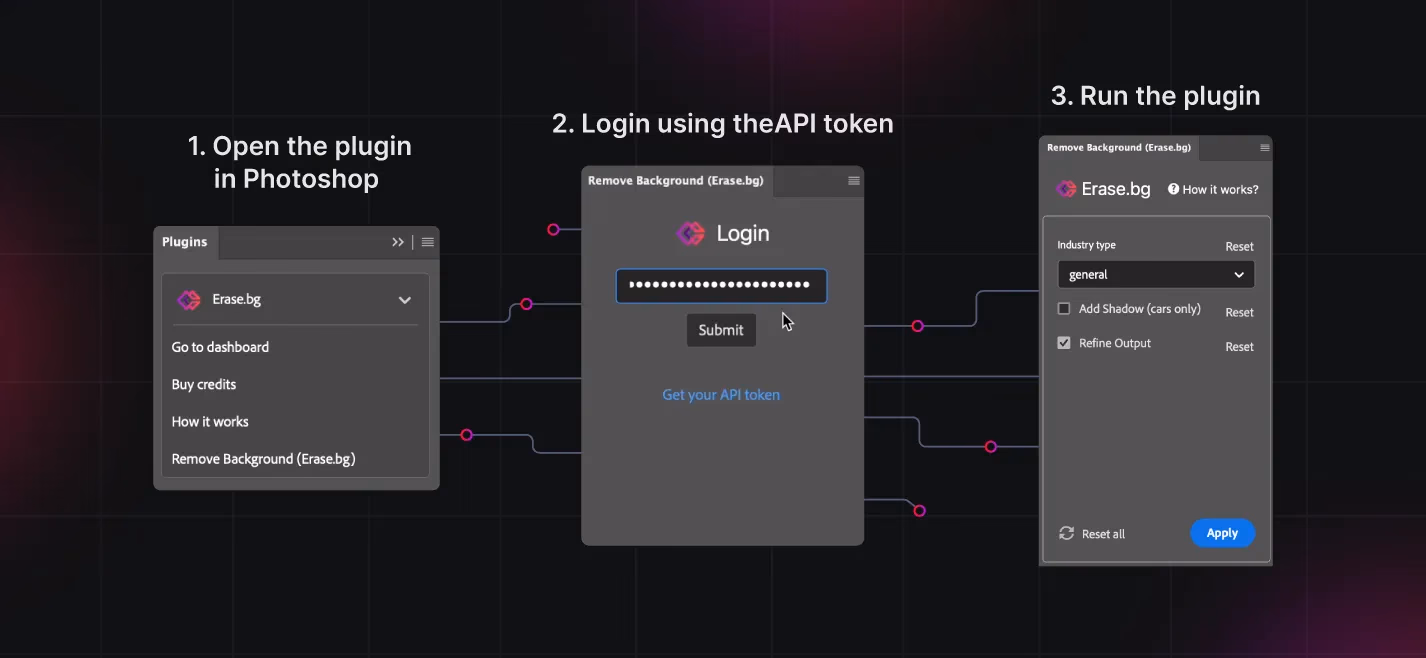This screenshot has width=1426, height=658.
Task: Open the Plugins panel hamburger menu
Action: tap(428, 242)
